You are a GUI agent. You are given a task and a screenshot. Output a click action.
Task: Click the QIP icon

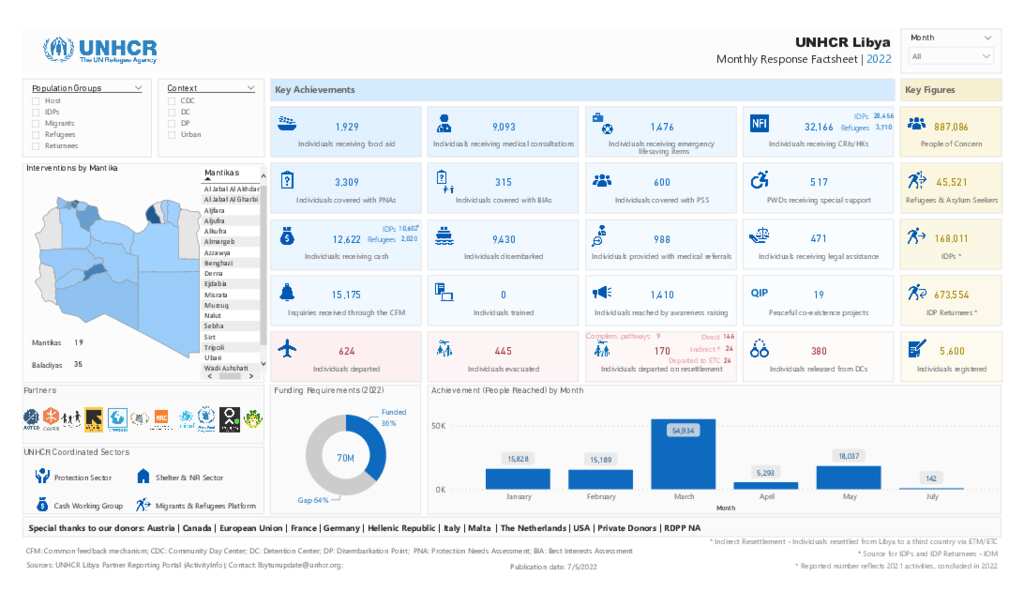759,293
